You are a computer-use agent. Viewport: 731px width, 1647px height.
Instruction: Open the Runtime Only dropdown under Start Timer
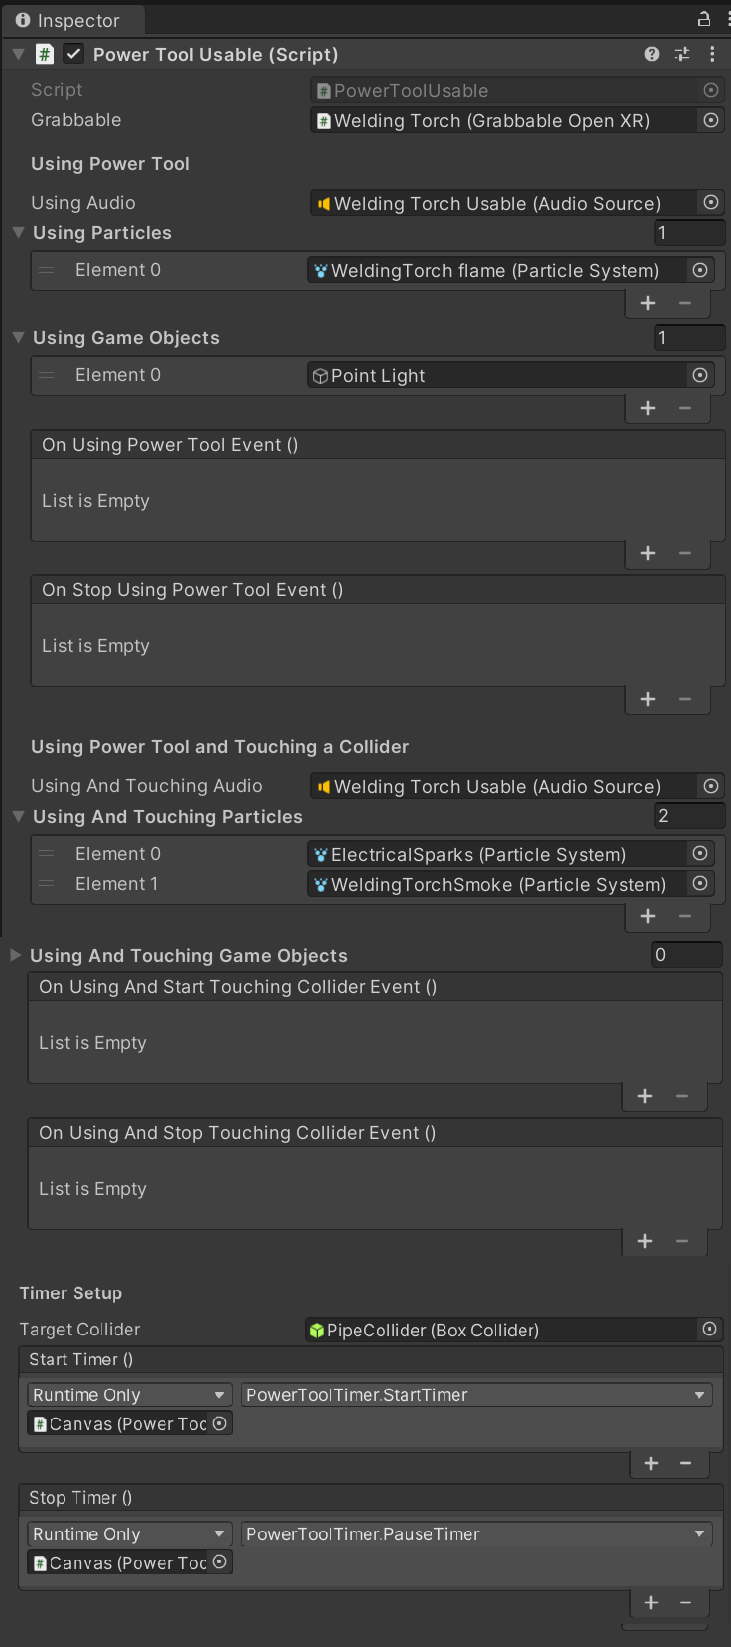[x=129, y=1395]
